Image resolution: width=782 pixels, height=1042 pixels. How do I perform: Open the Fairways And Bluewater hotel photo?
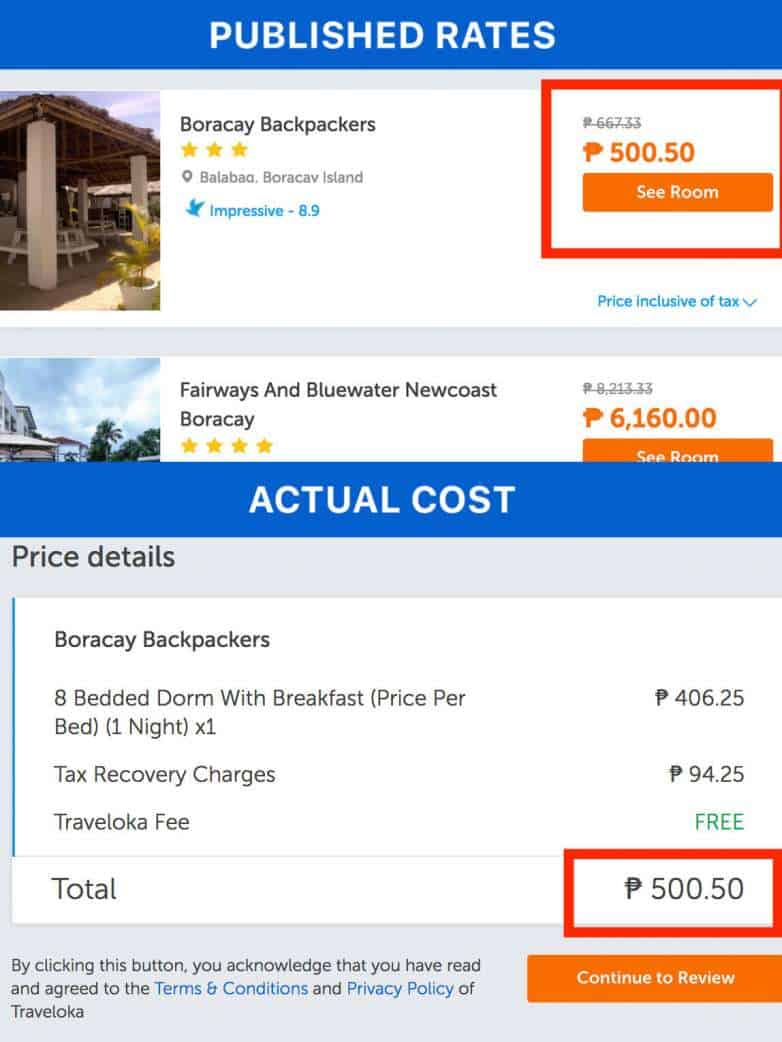click(x=80, y=410)
